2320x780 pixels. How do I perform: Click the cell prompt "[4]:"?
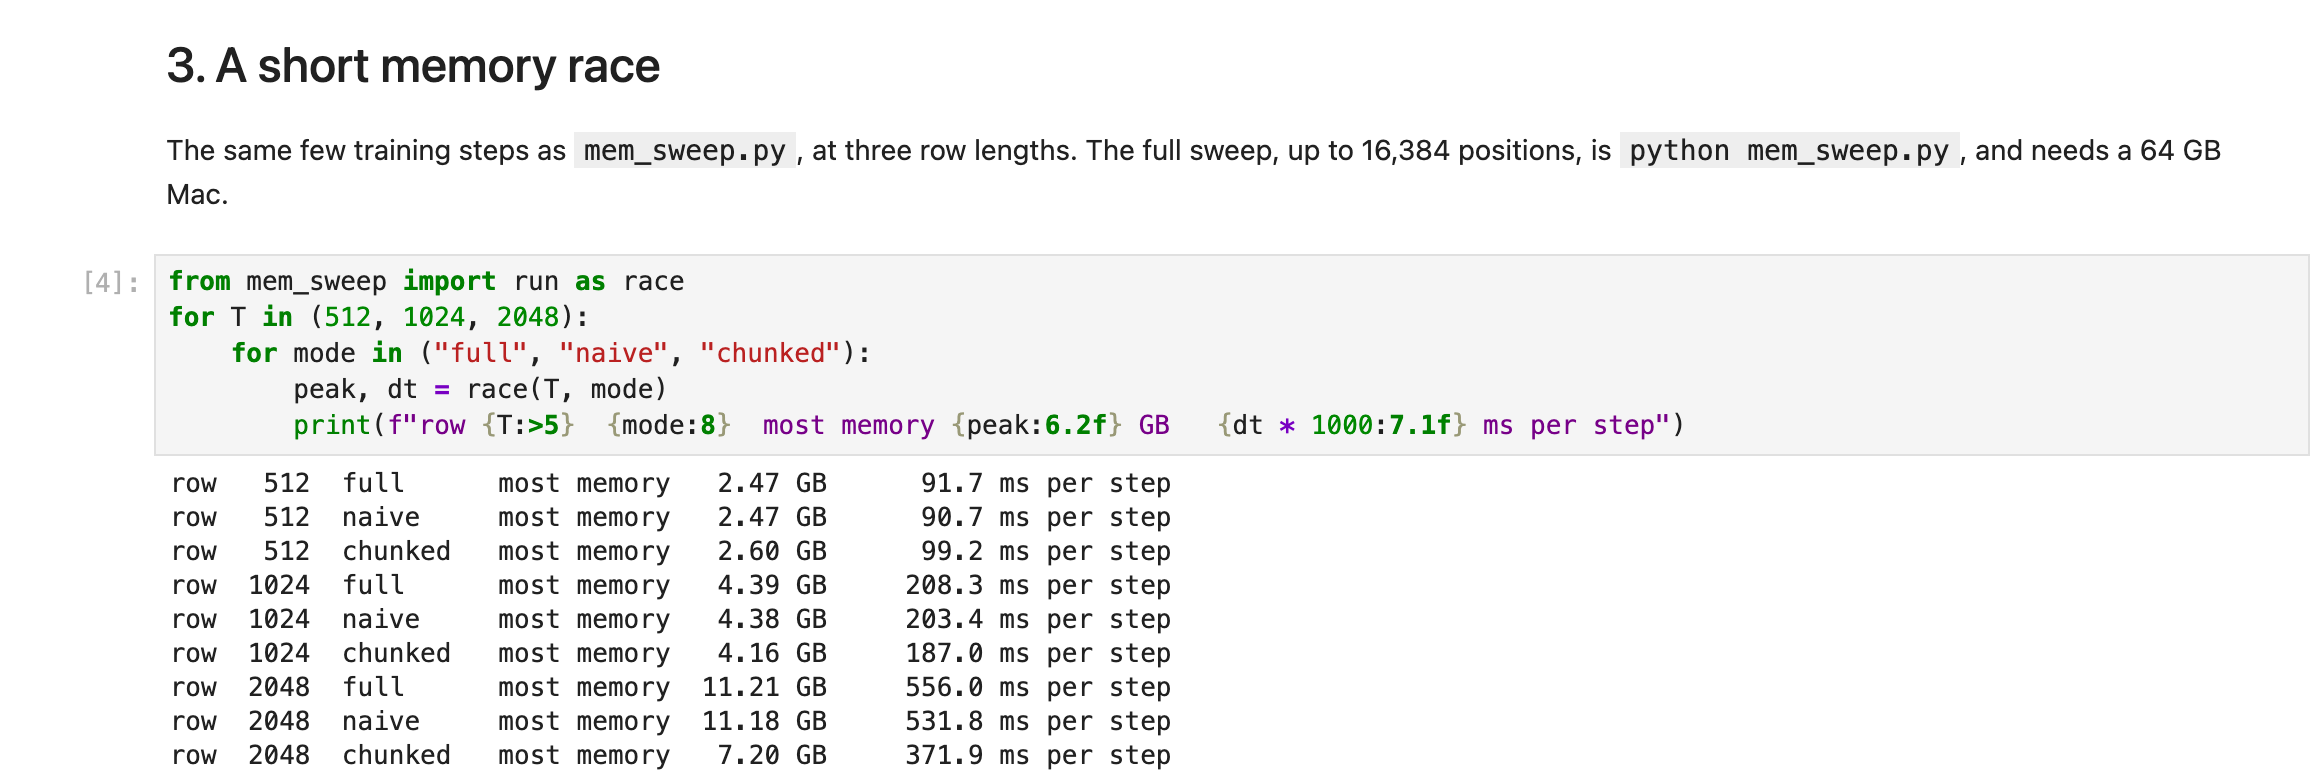pos(111,283)
